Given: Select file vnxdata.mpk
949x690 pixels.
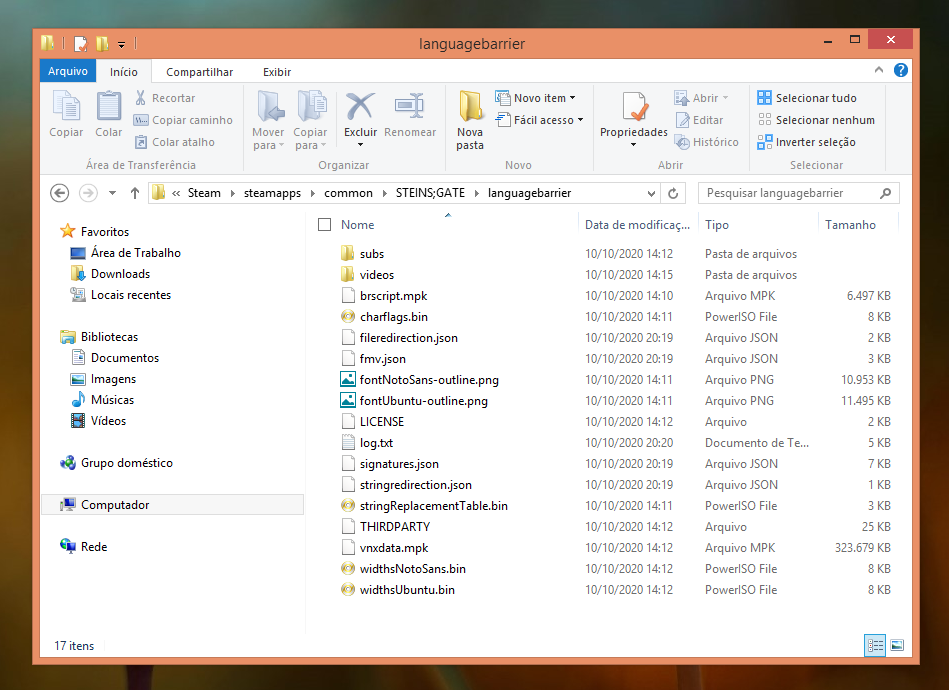Looking at the screenshot, I should [384, 548].
